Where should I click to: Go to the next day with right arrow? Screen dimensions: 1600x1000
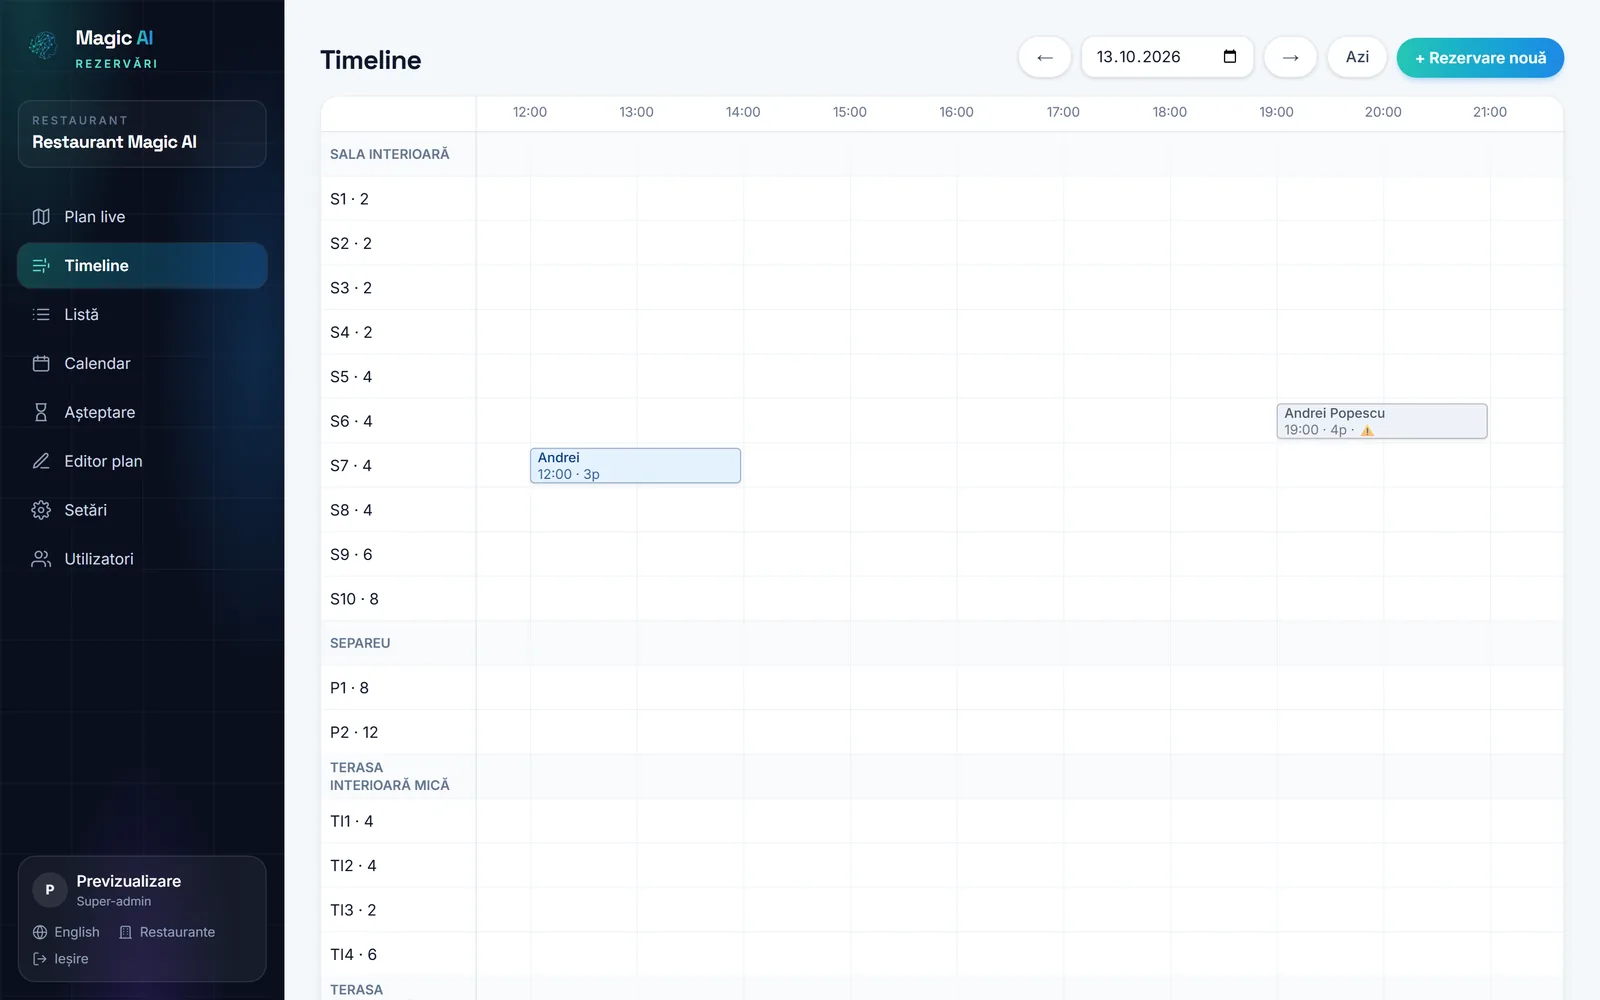pyautogui.click(x=1290, y=57)
